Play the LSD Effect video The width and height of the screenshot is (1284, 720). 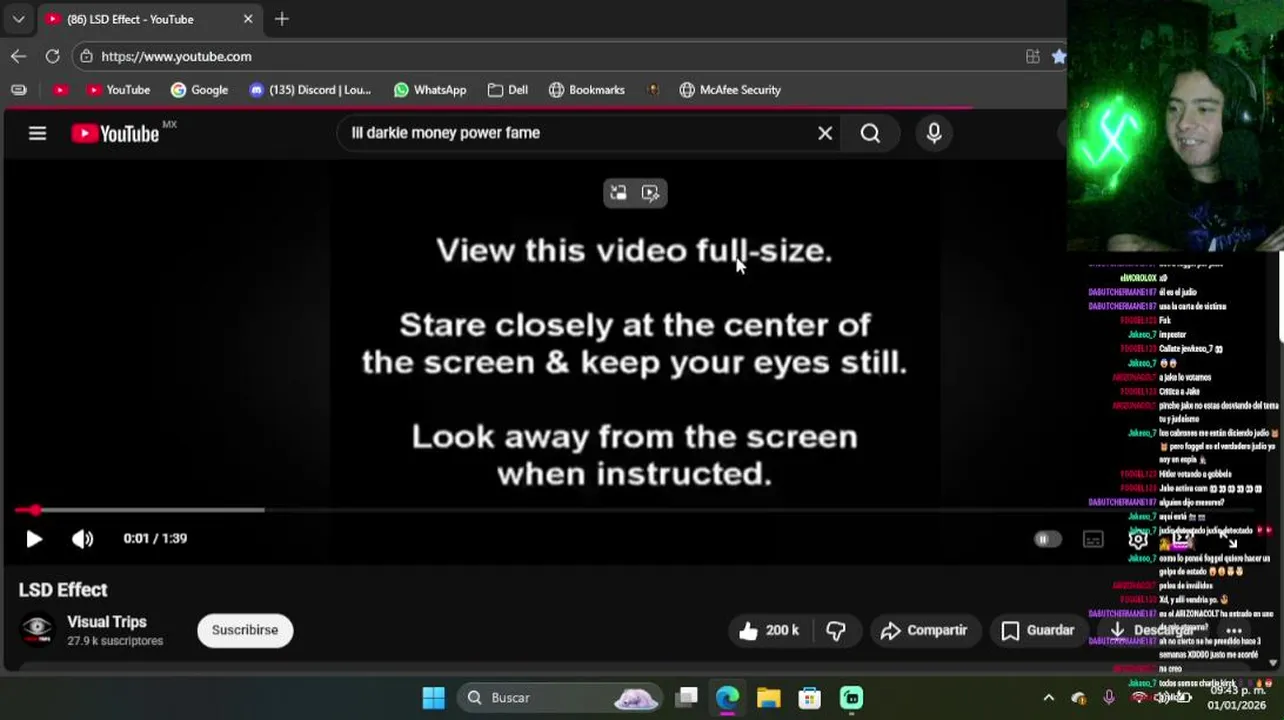click(x=34, y=539)
